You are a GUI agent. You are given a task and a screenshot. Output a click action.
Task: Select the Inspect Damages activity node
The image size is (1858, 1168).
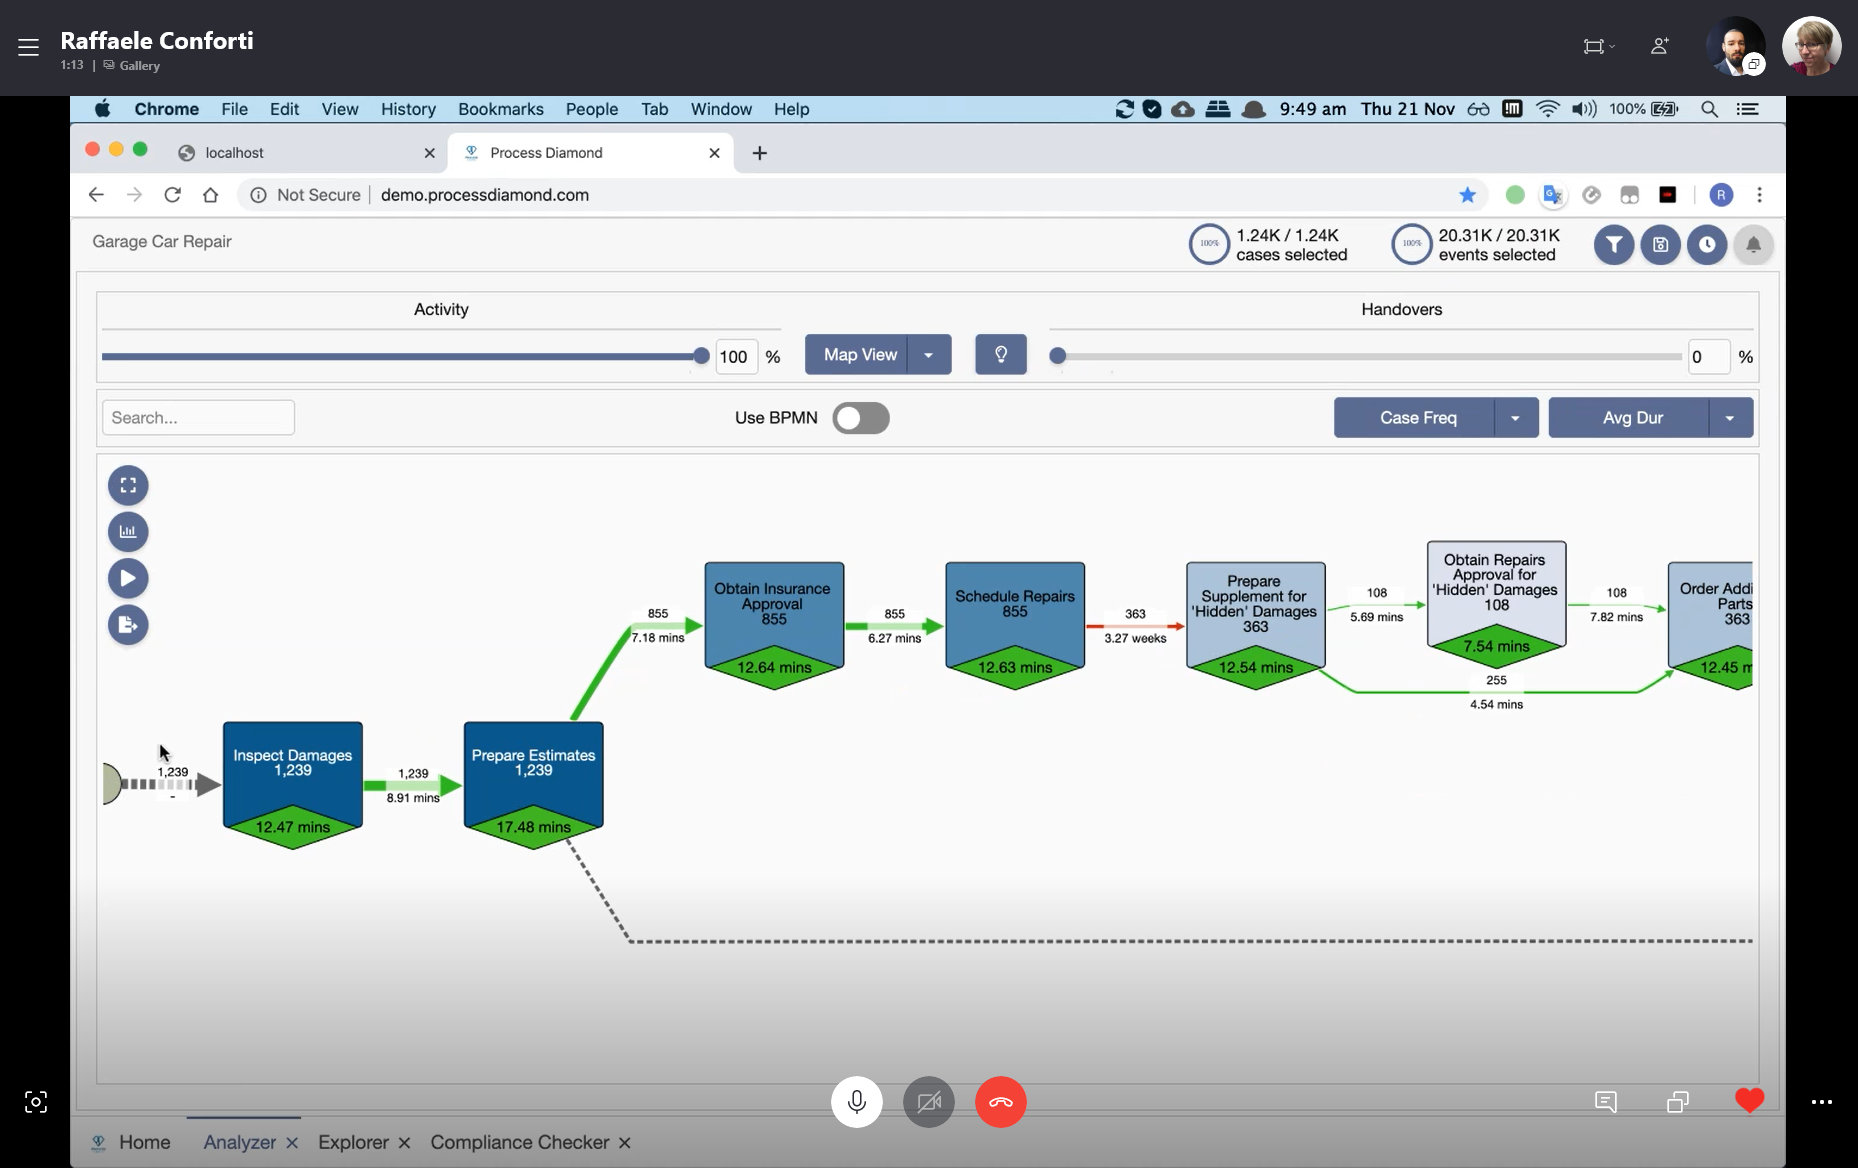click(x=293, y=785)
